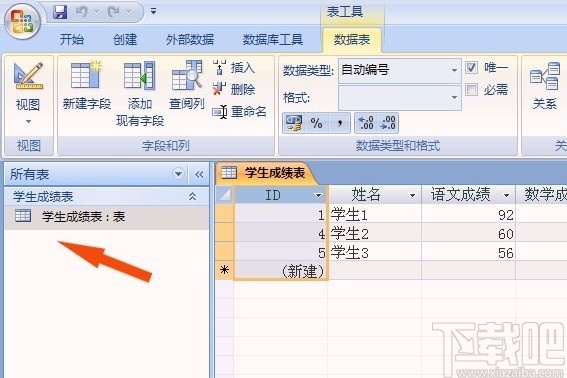The width and height of the screenshot is (567, 378).
Task: Apply comma number format button
Action: [339, 123]
